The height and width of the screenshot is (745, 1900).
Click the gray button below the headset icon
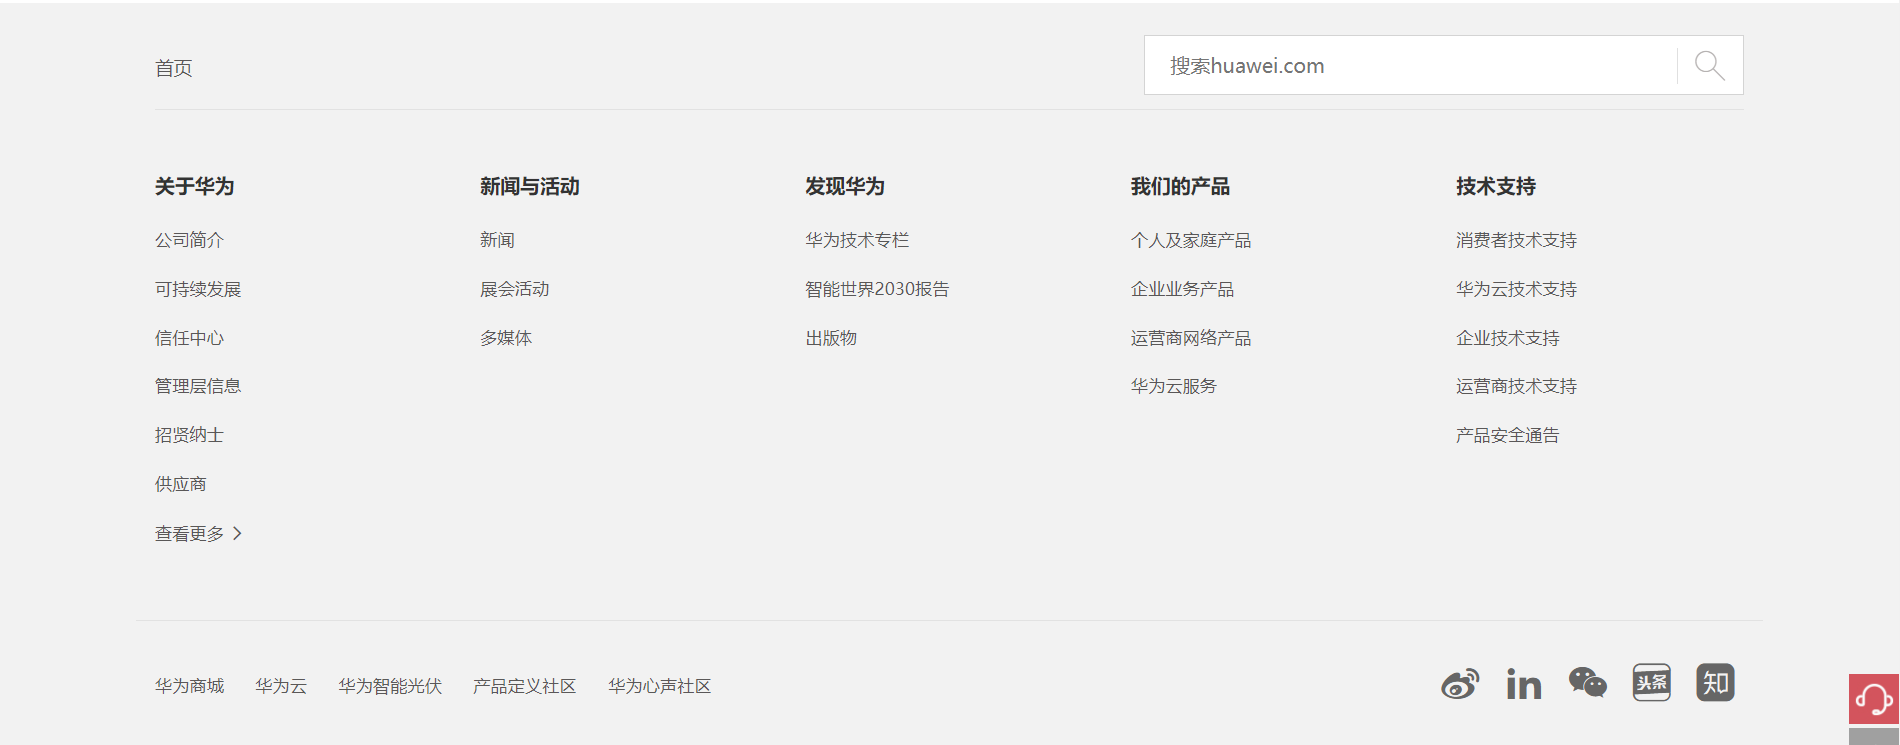point(1874,736)
